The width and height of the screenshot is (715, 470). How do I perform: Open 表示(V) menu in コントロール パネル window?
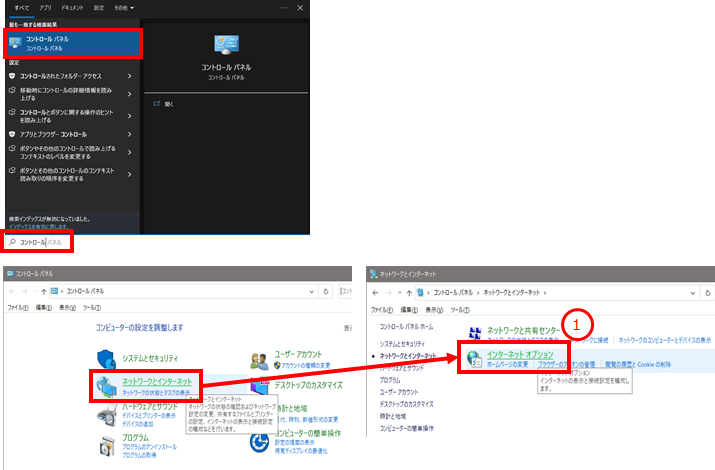[67, 308]
